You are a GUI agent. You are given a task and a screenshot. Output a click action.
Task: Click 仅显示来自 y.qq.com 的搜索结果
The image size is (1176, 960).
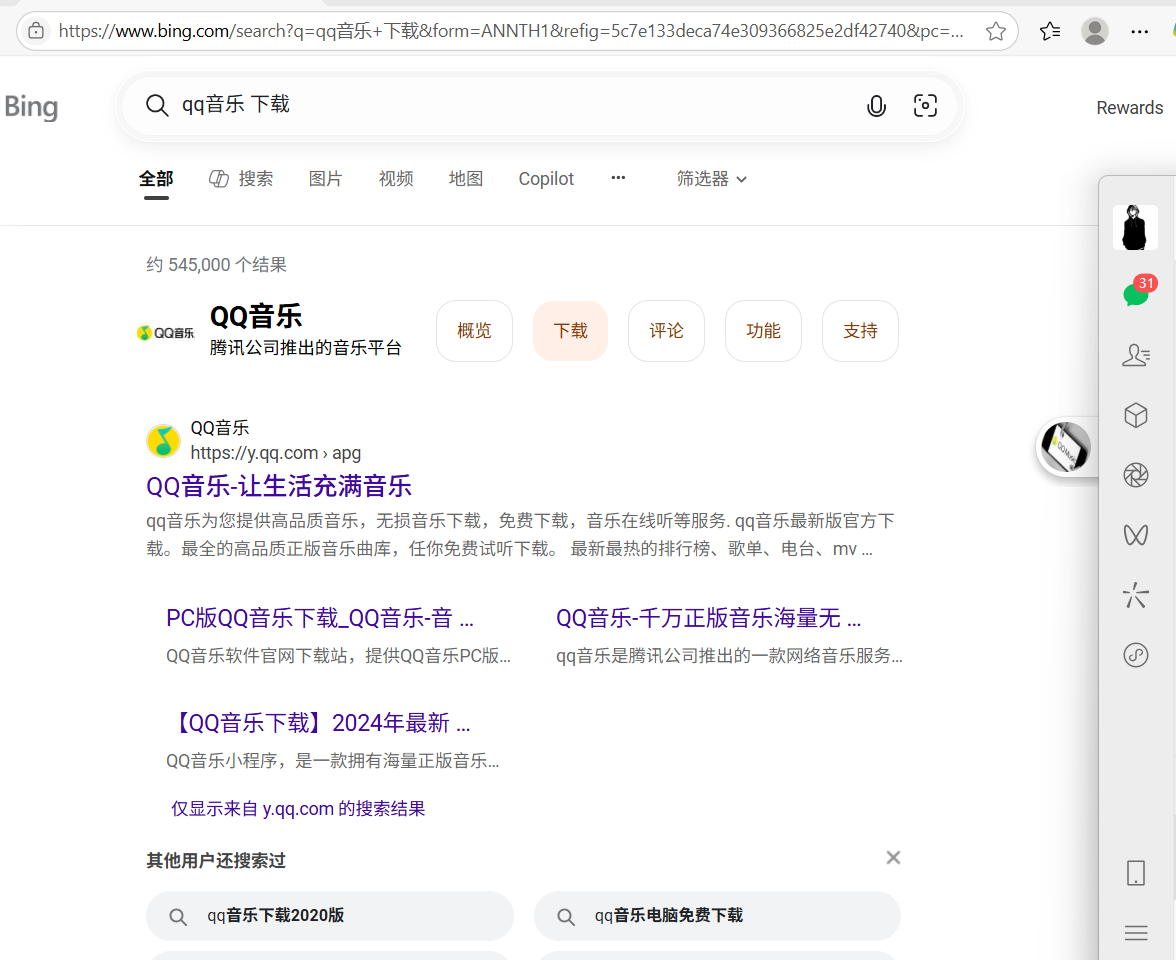298,808
